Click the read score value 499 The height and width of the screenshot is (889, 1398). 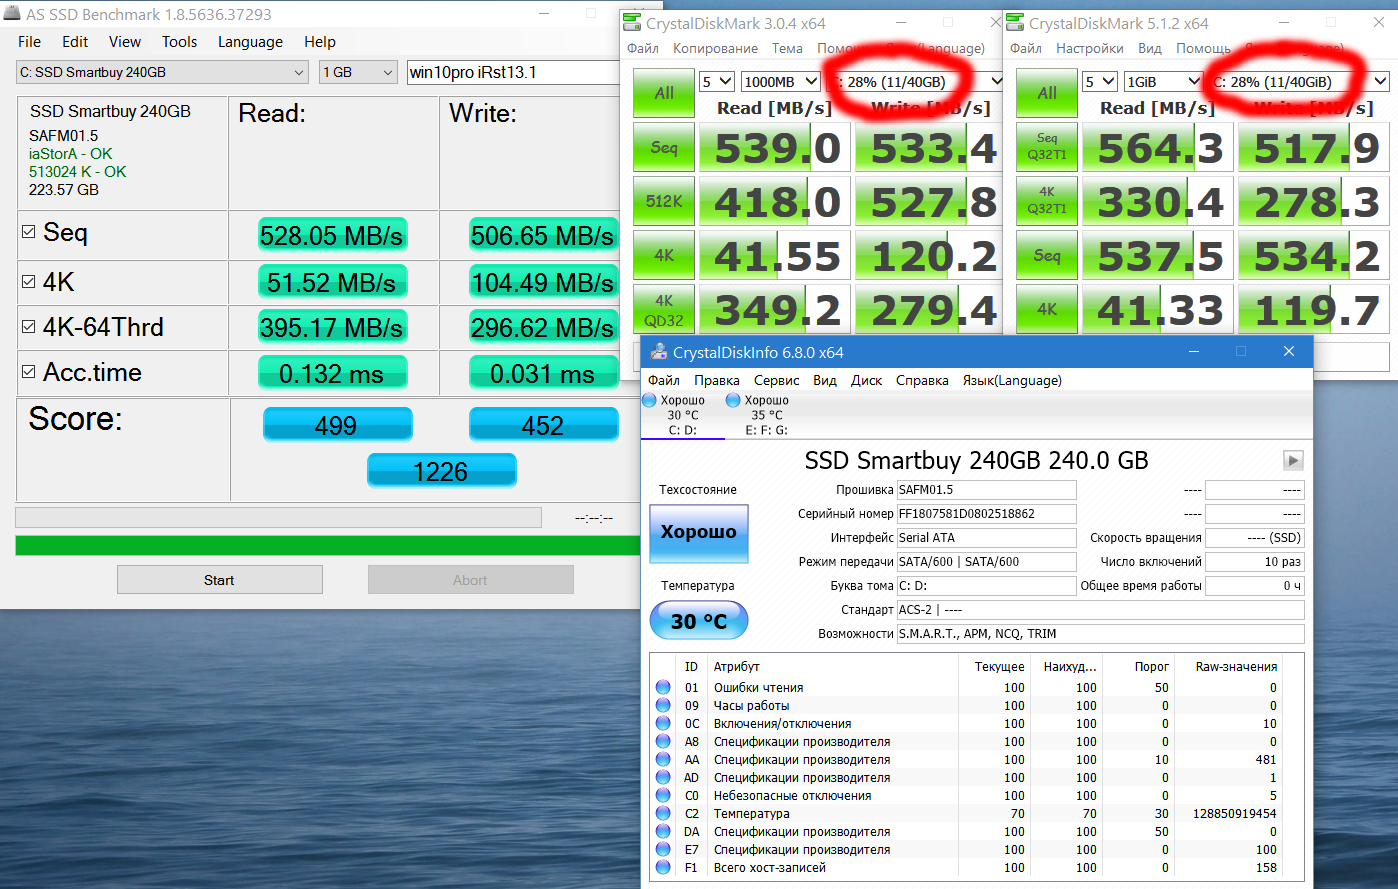(337, 425)
